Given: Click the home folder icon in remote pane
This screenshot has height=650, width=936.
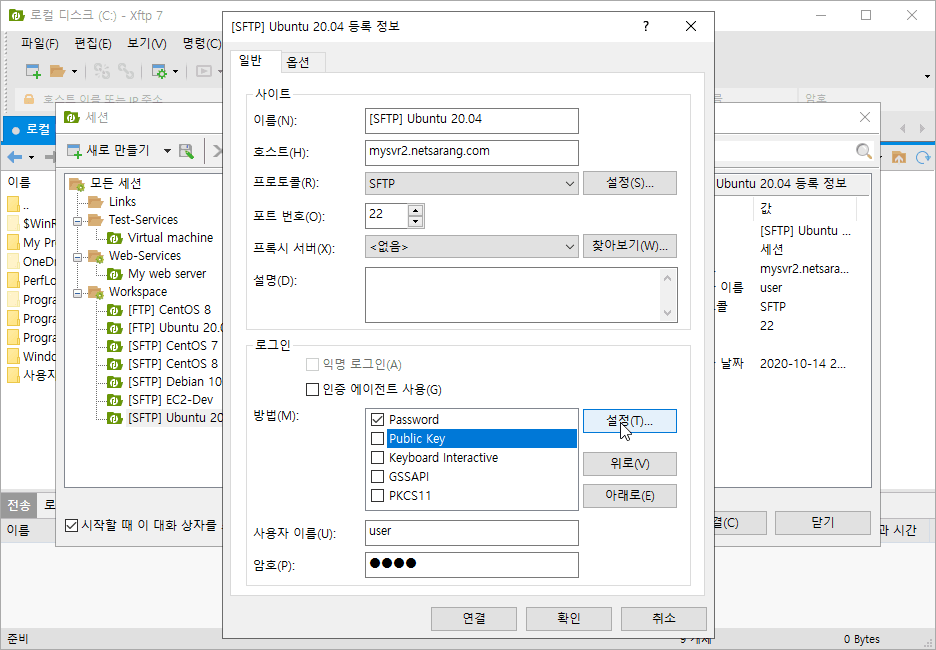Looking at the screenshot, I should (898, 157).
